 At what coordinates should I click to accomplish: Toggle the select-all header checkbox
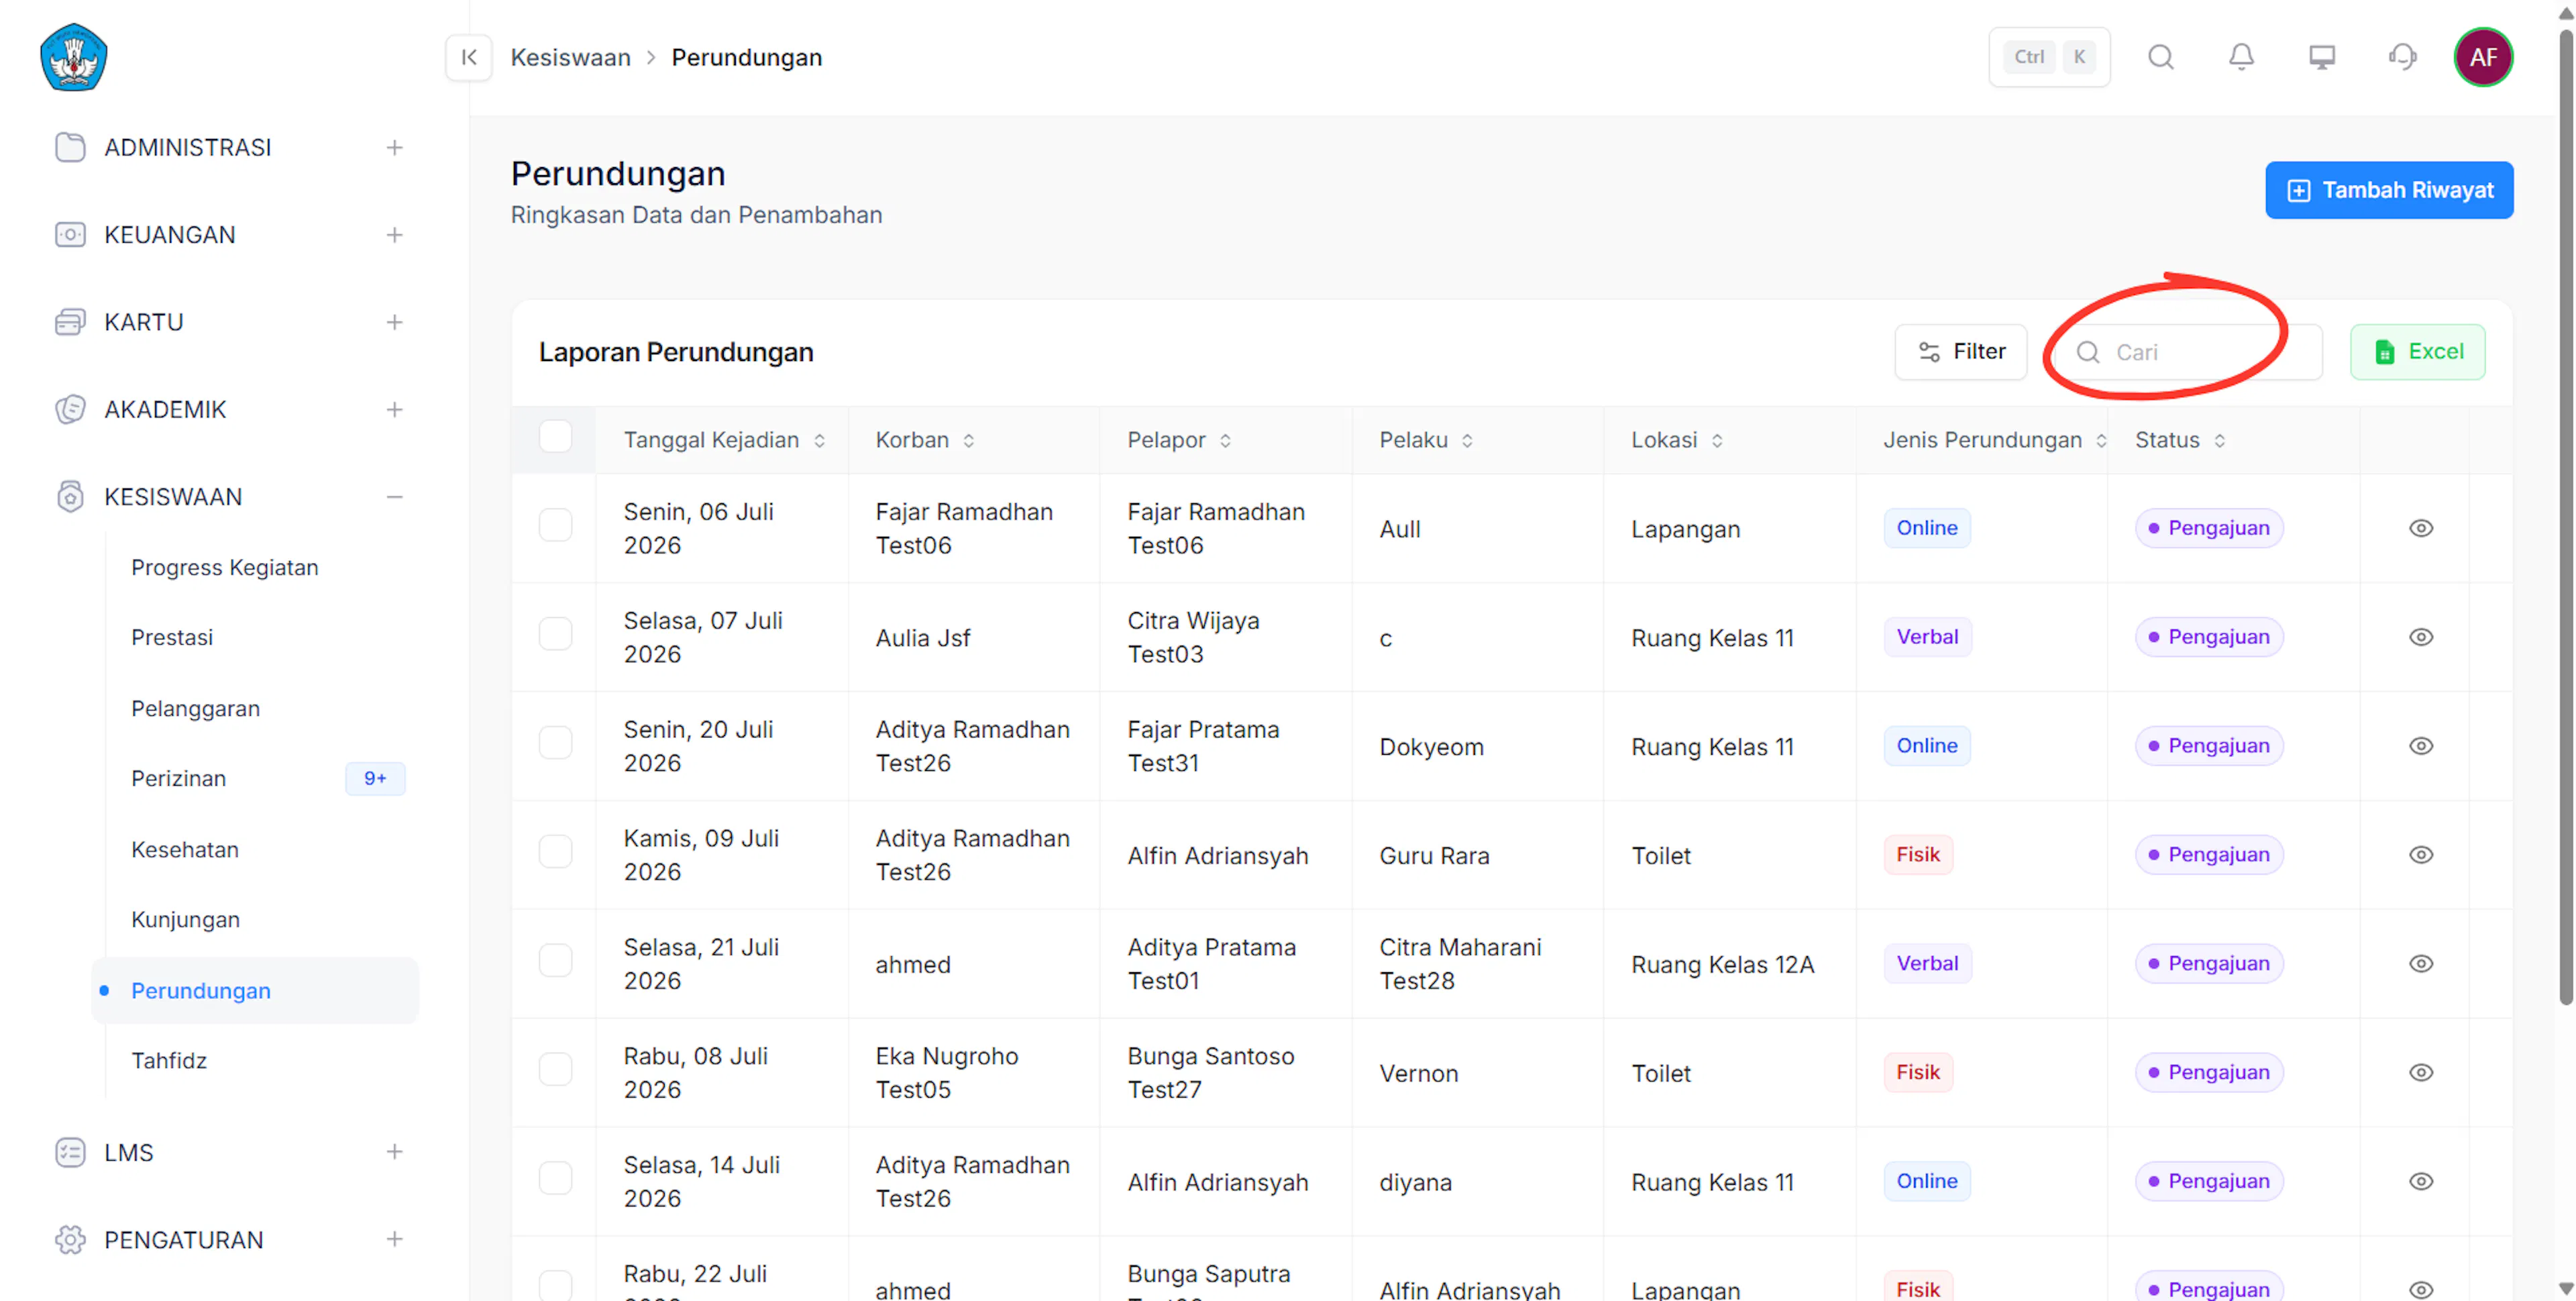(555, 436)
